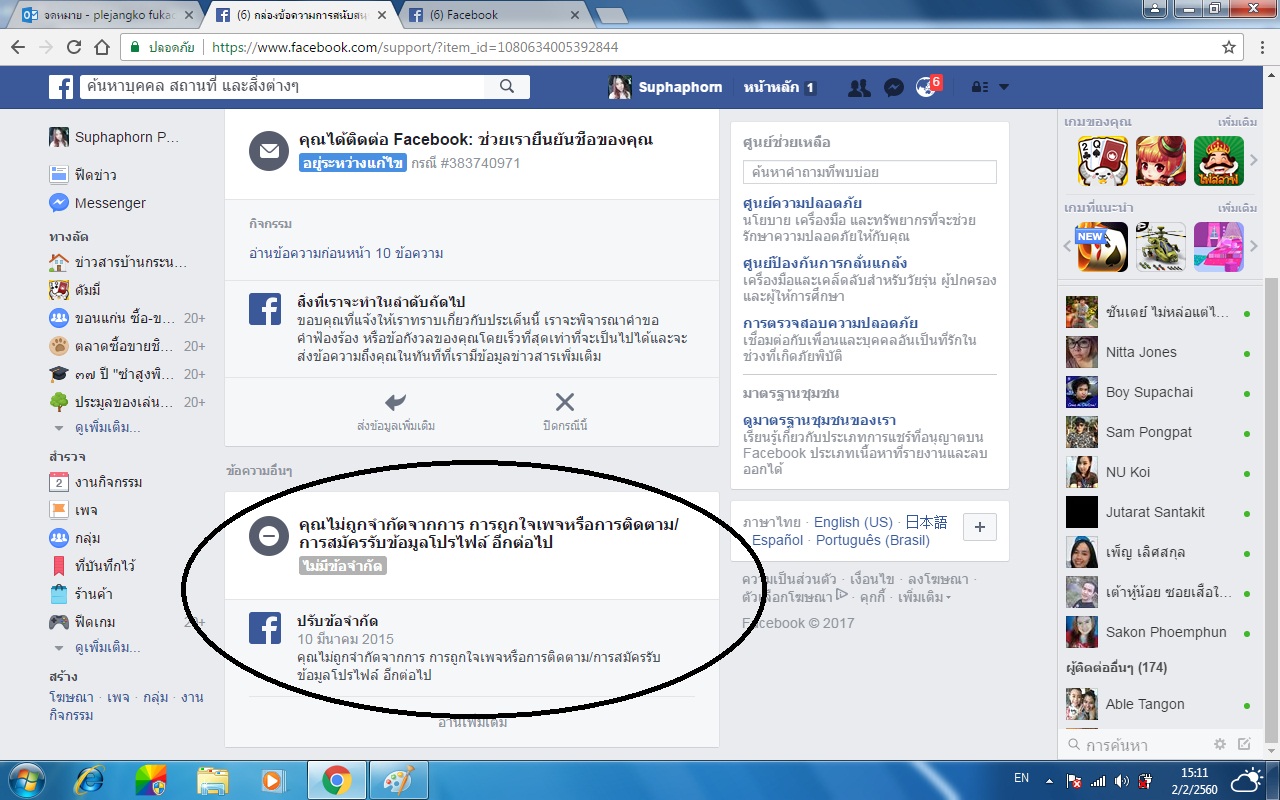Image resolution: width=1280 pixels, height=800 pixels.
Task: Expand ดูเพิ่มเติม under explore
Action: coord(107,647)
